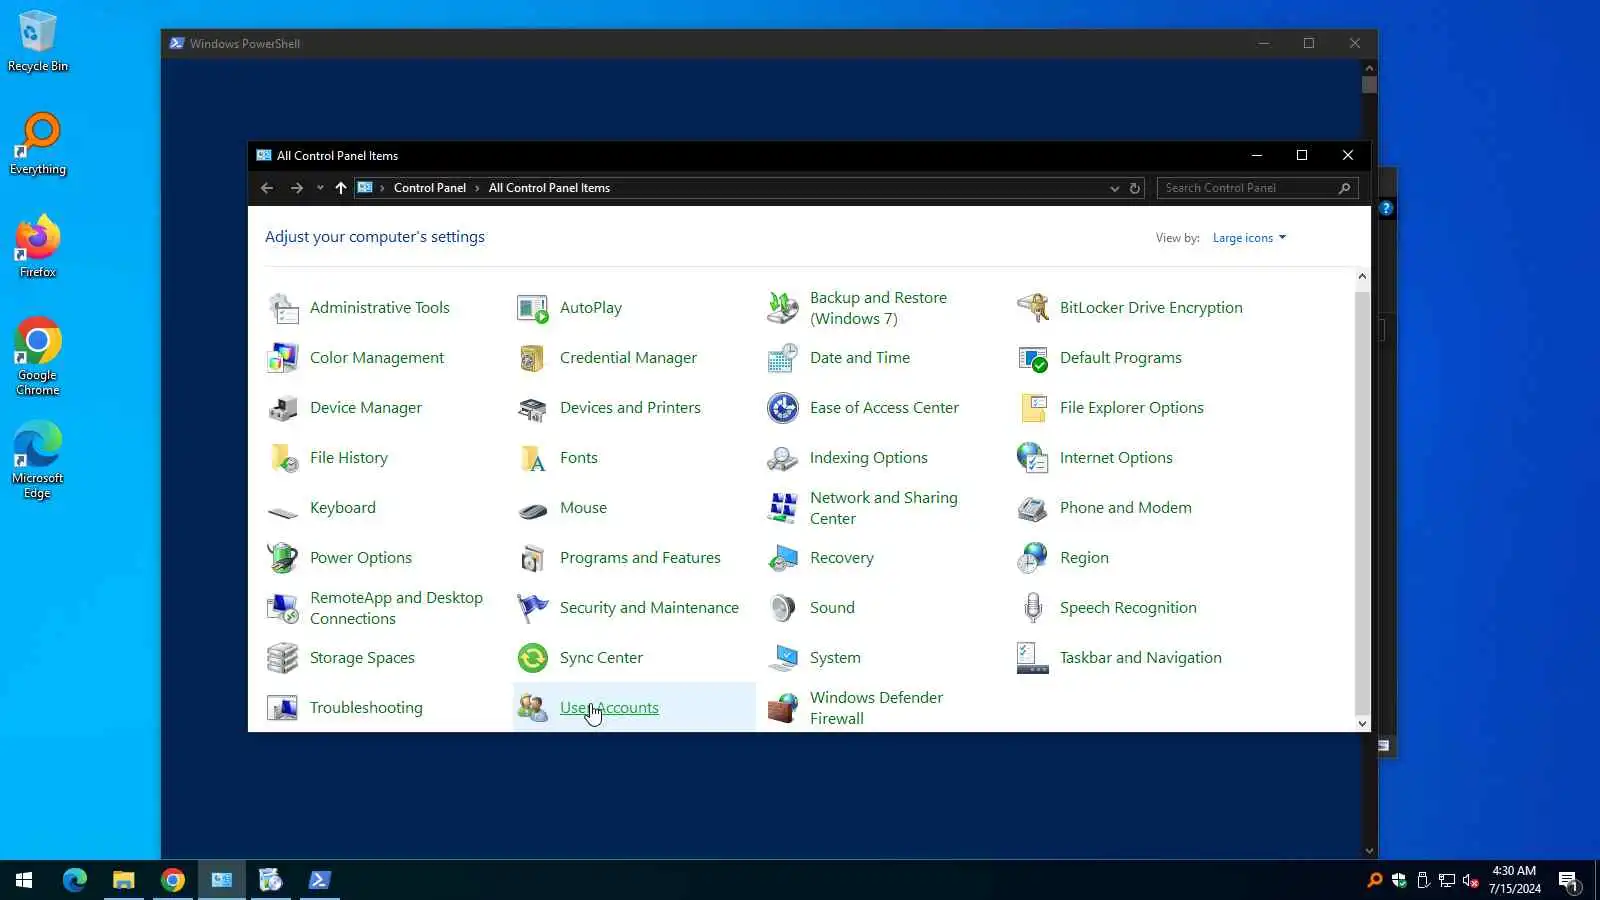Select All Control Panel Items breadcrumb

(x=549, y=188)
